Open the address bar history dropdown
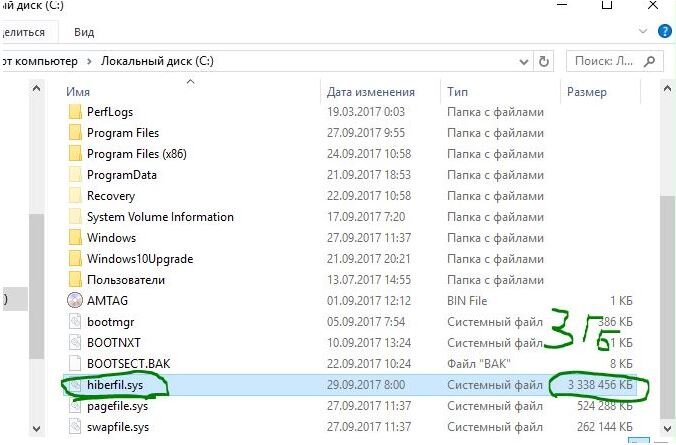 [x=524, y=62]
